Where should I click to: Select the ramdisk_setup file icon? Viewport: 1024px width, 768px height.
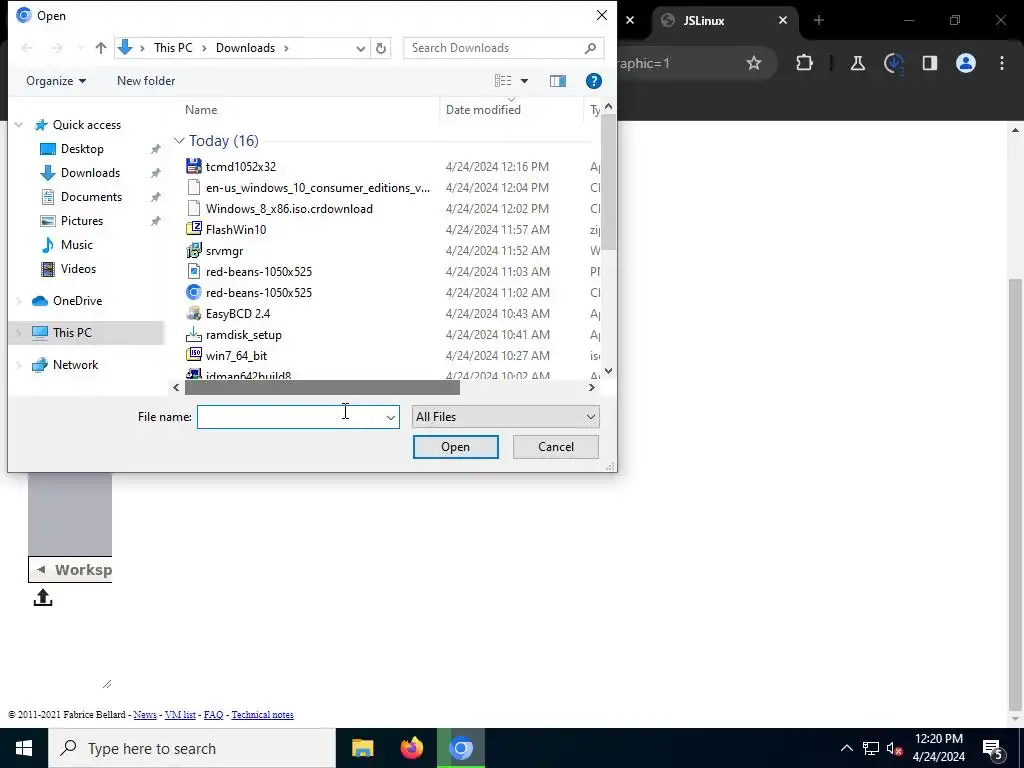(194, 335)
